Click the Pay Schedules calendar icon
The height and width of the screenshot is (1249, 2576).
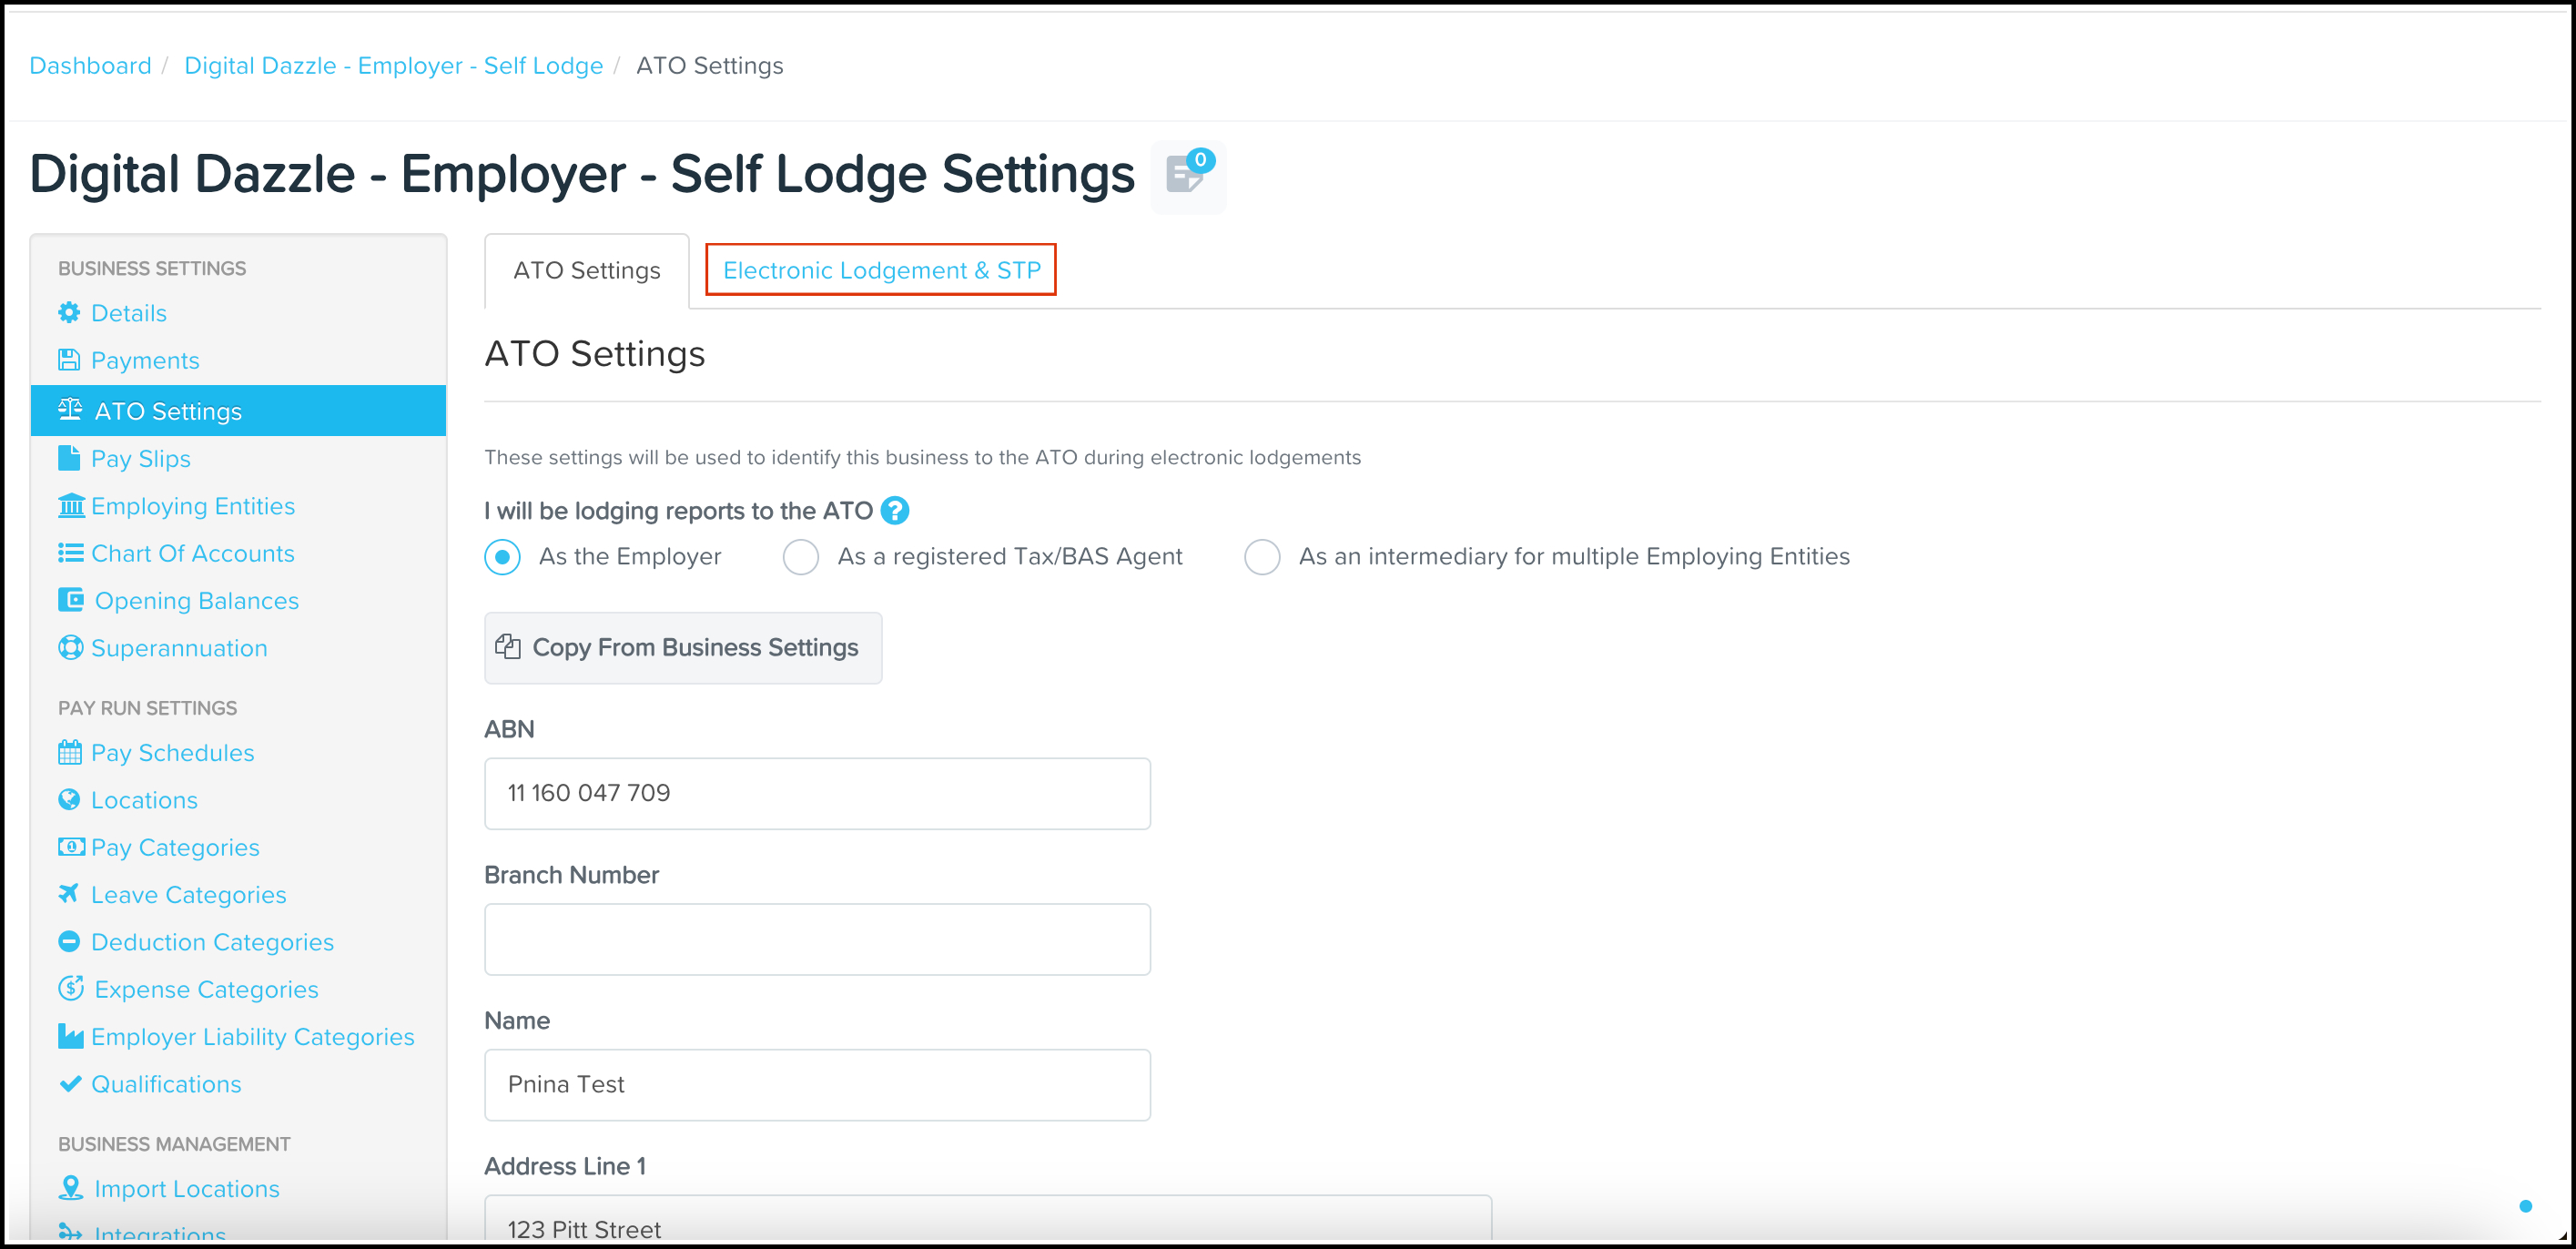pos(69,752)
